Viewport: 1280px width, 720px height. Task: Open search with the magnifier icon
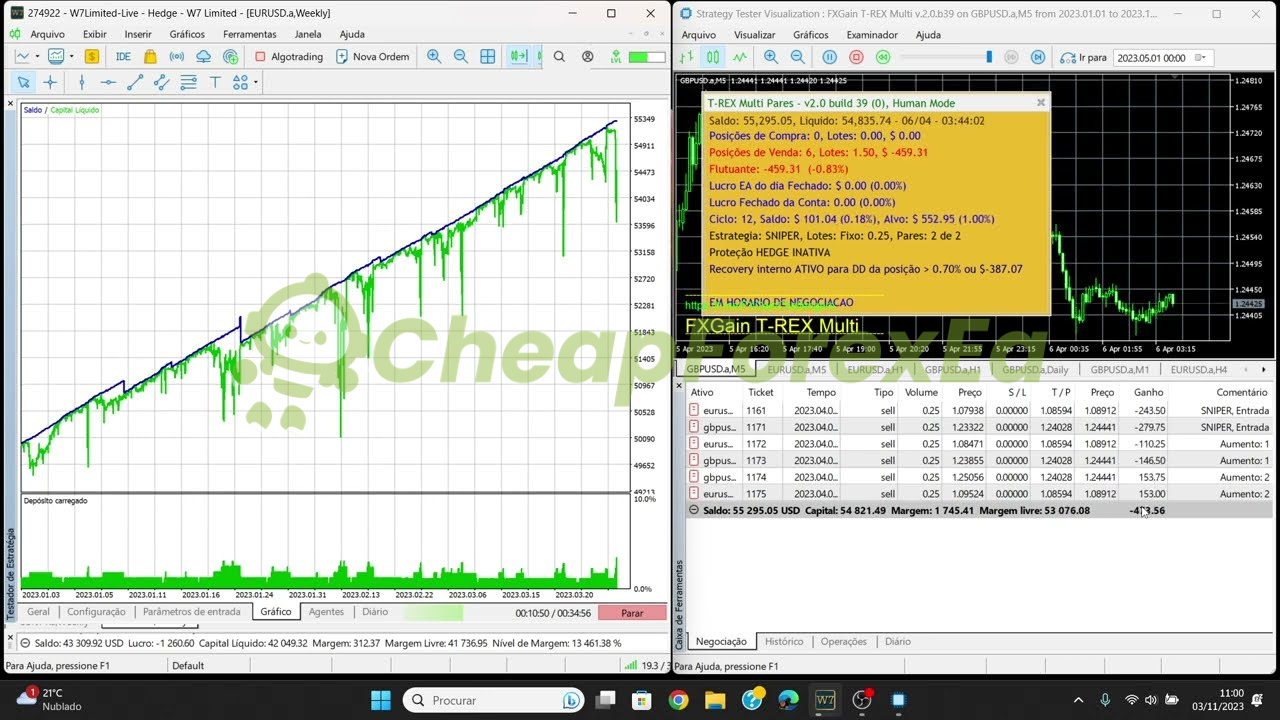click(559, 57)
